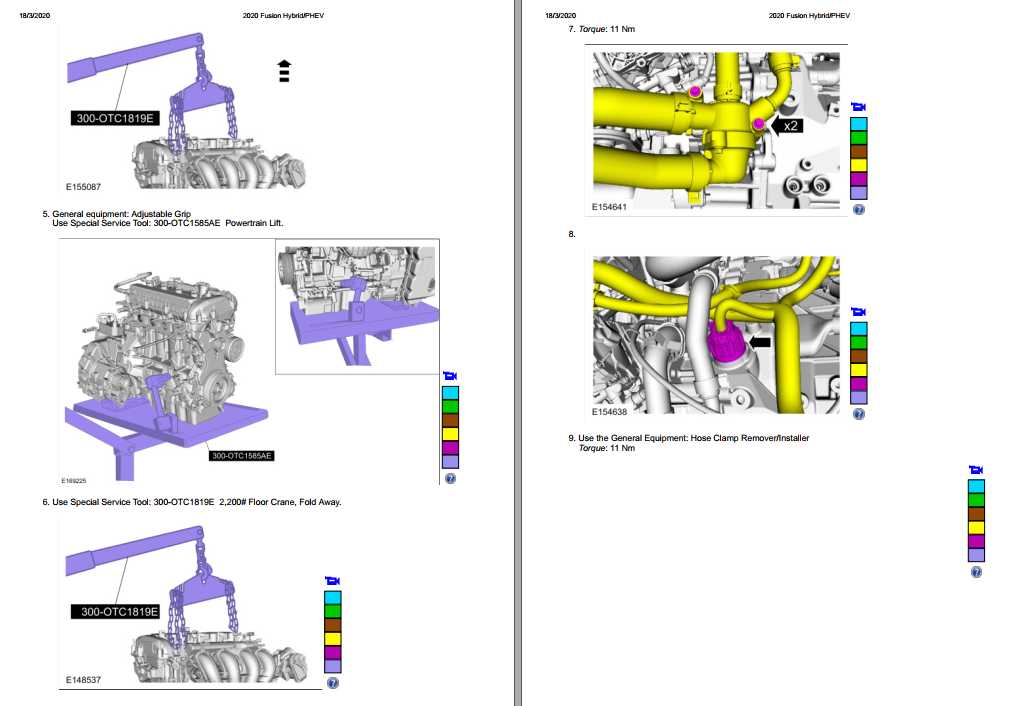
Task: Select lavender swatch in E169225 legend
Action: click(451, 462)
